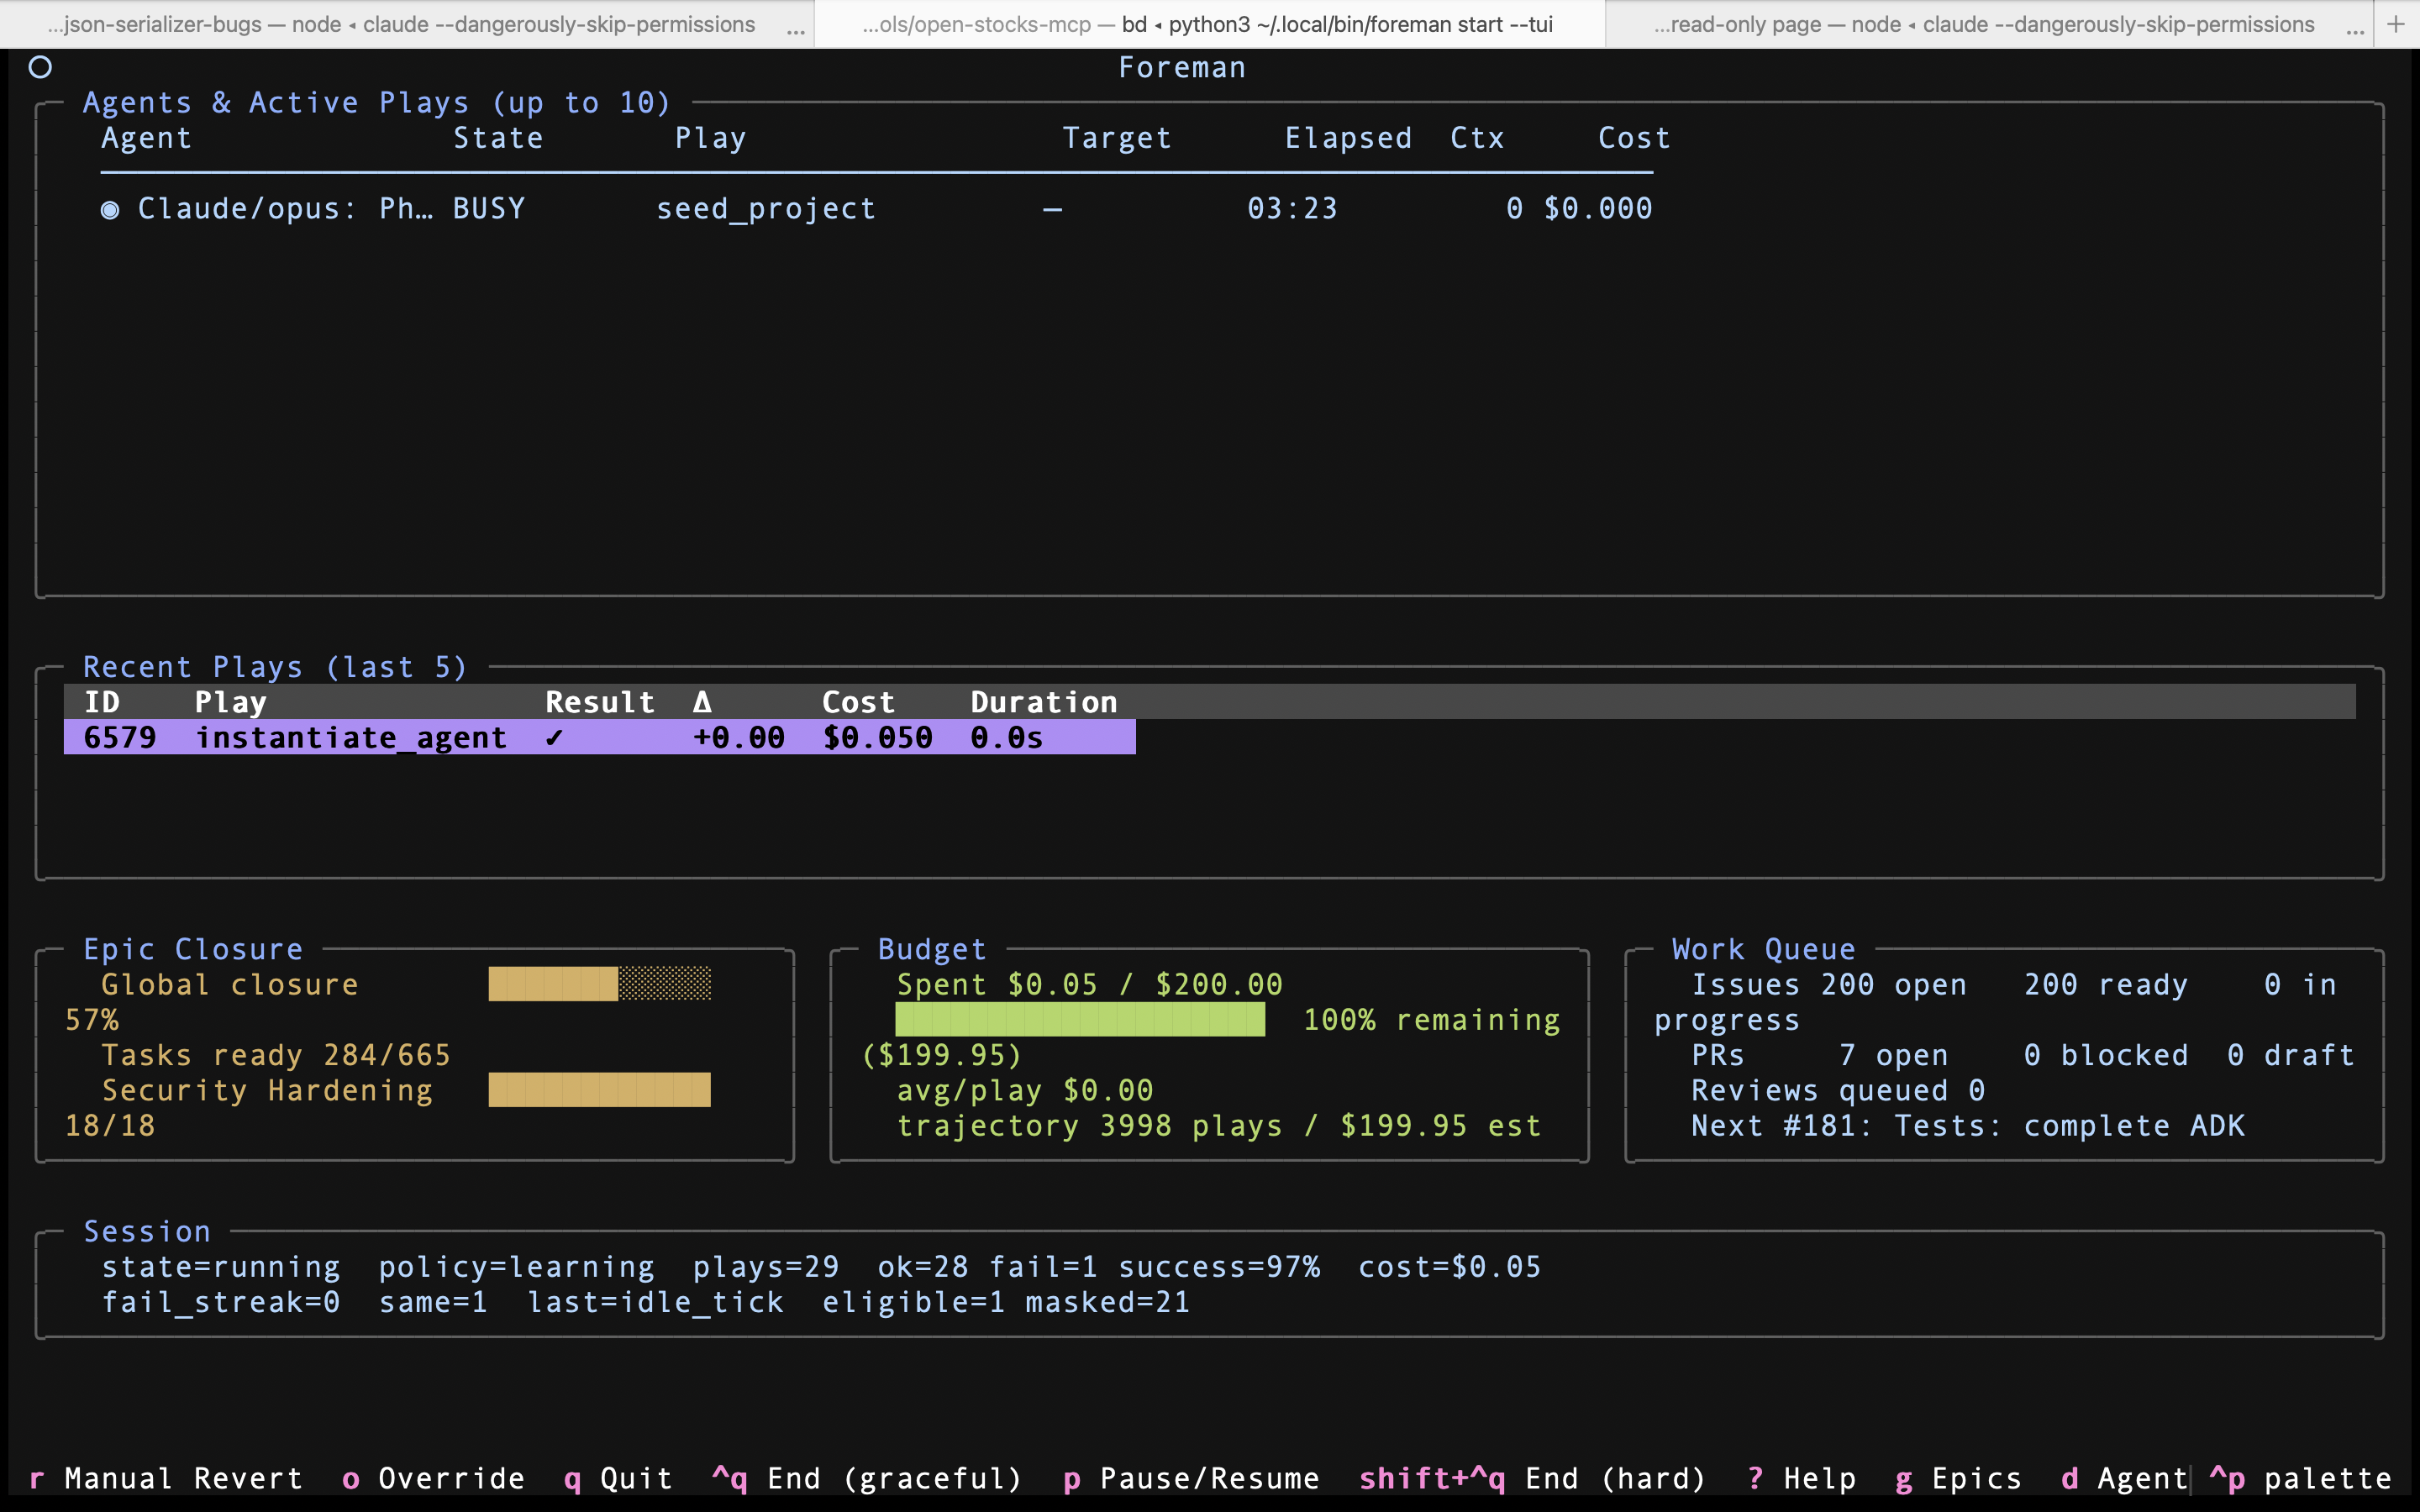
Task: Click the Result column header in Recent Plays
Action: pyautogui.click(x=599, y=702)
